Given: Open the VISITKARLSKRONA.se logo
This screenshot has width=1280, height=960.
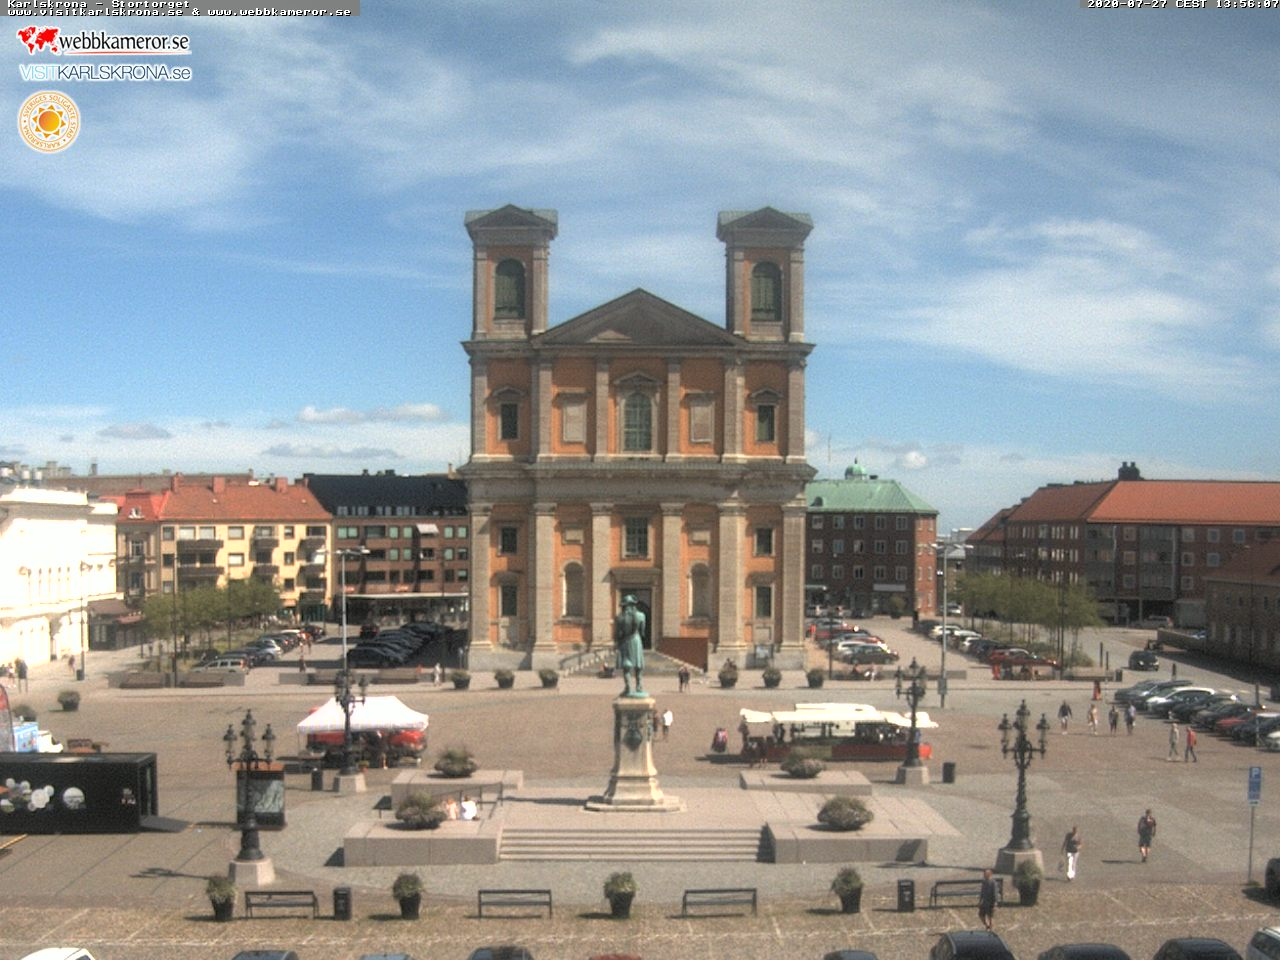Looking at the screenshot, I should 105,73.
